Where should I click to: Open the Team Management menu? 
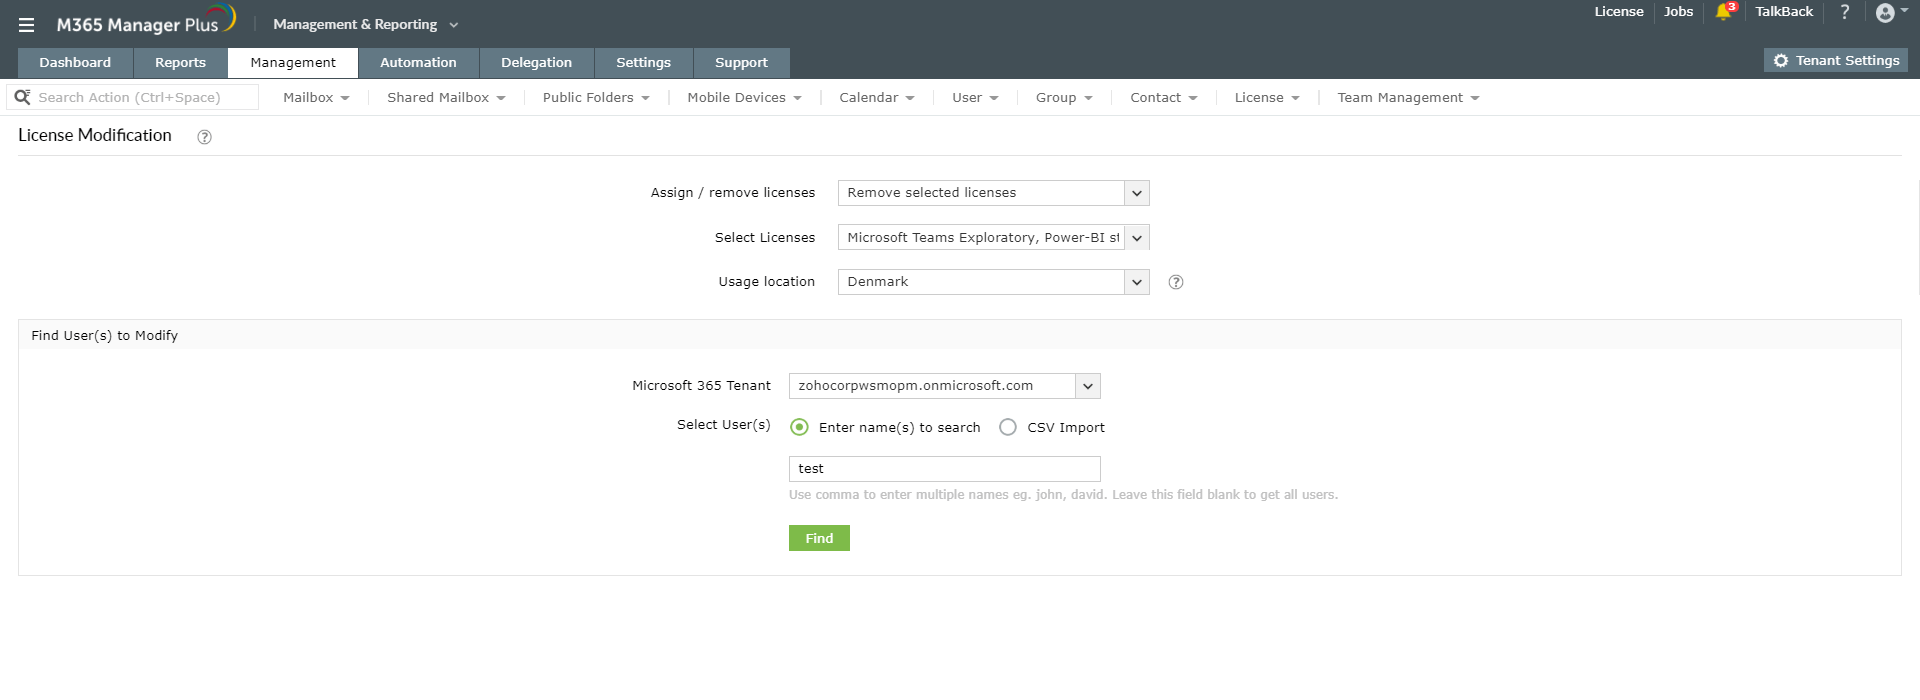click(x=1408, y=98)
